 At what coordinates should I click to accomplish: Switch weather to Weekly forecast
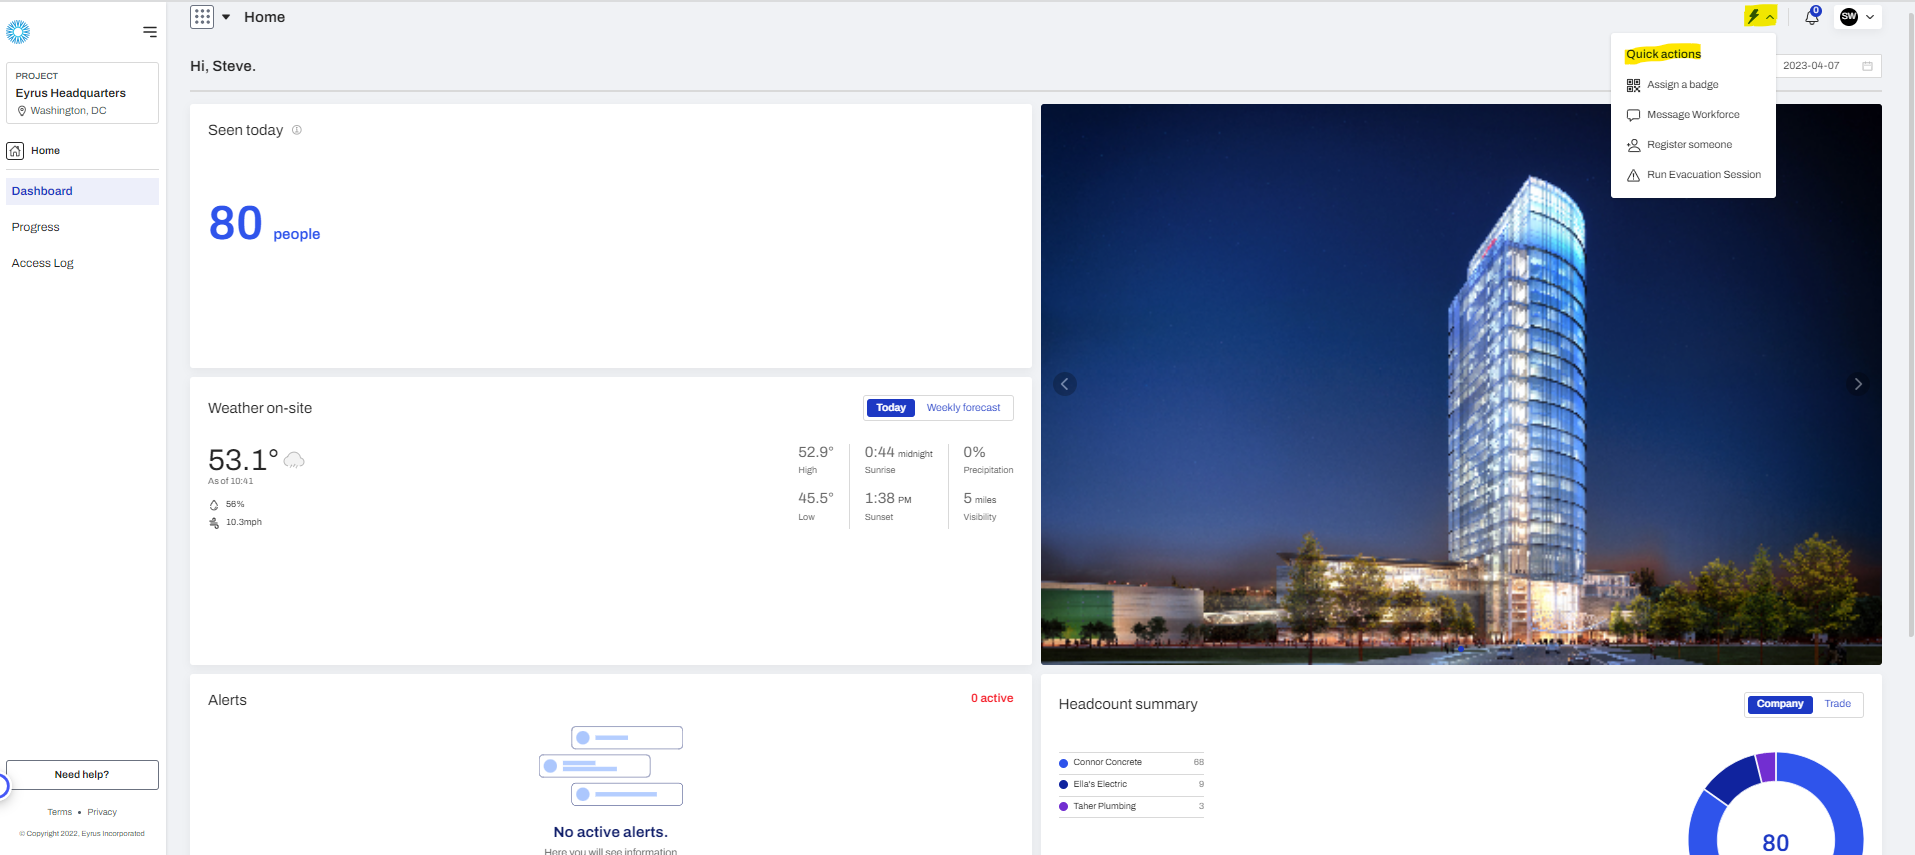963,408
